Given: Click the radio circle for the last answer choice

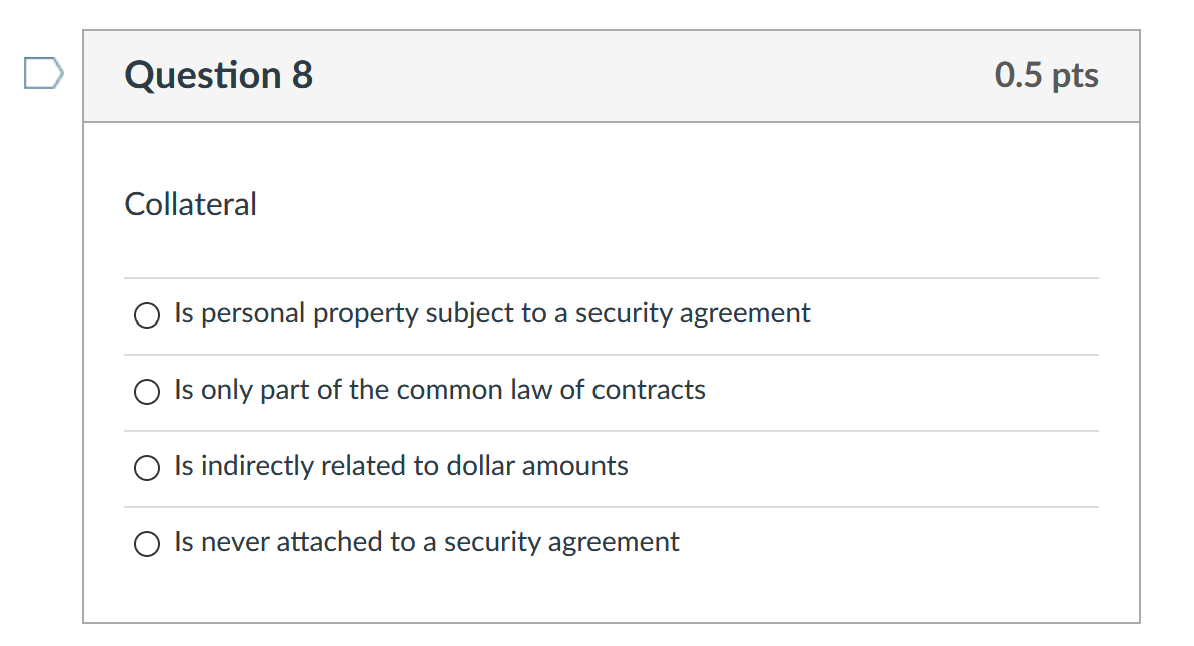Looking at the screenshot, I should (146, 543).
